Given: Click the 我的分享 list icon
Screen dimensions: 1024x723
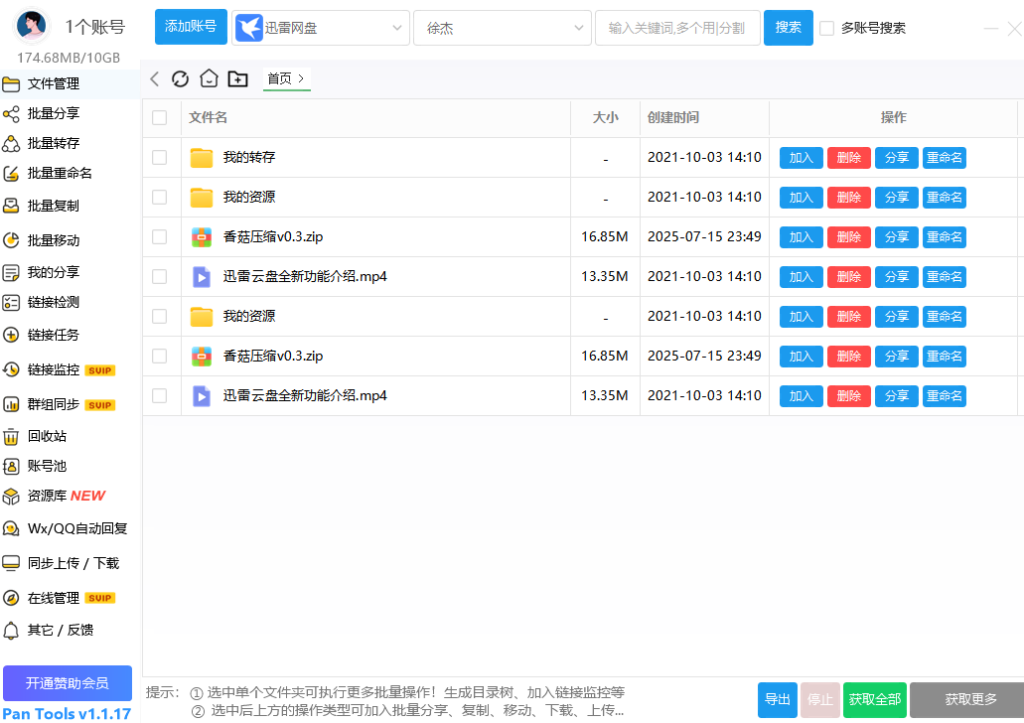Looking at the screenshot, I should point(11,272).
